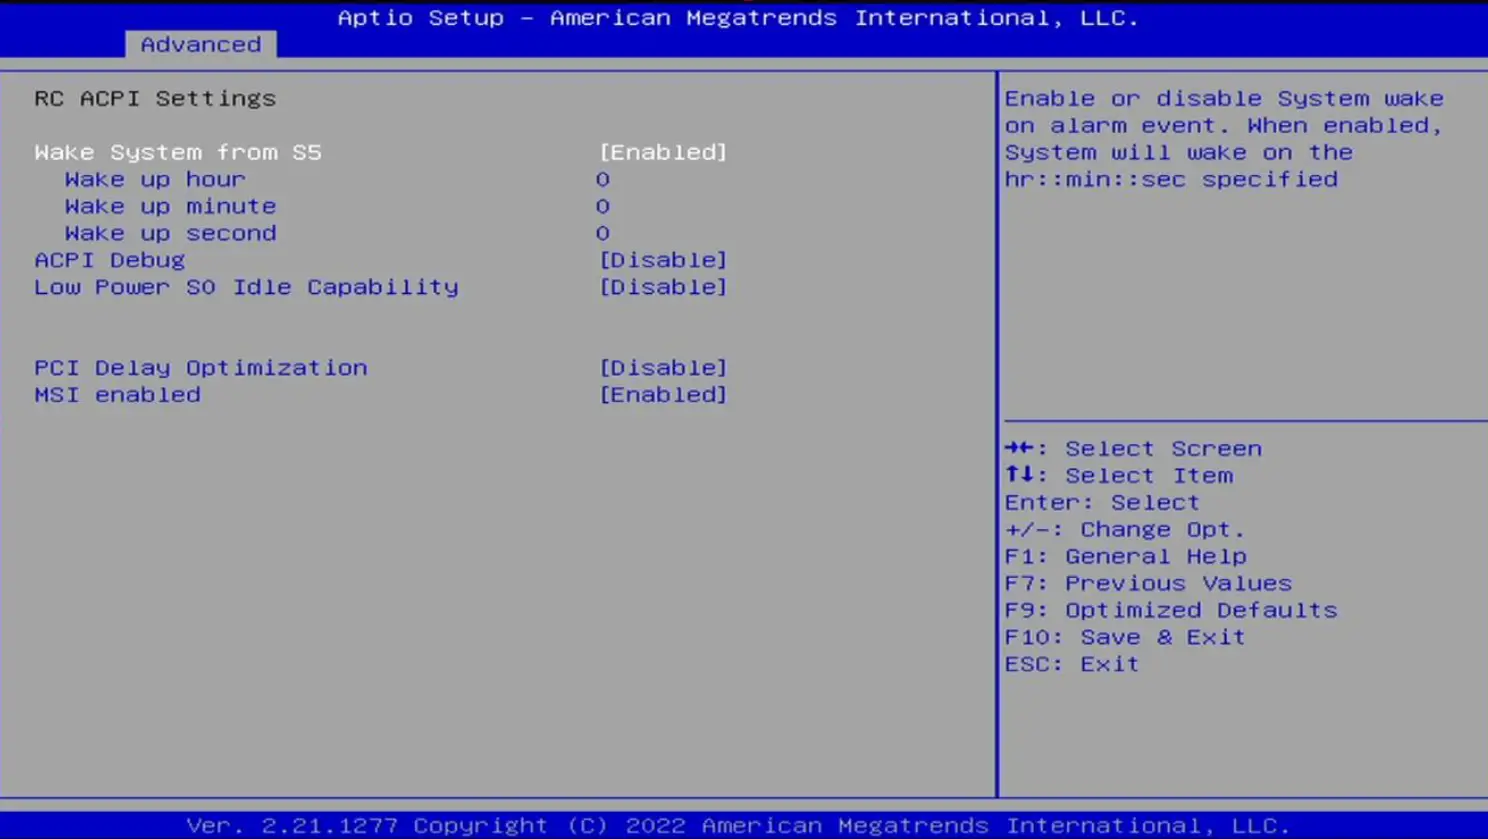Open the Wake System from S5 setting

178,152
